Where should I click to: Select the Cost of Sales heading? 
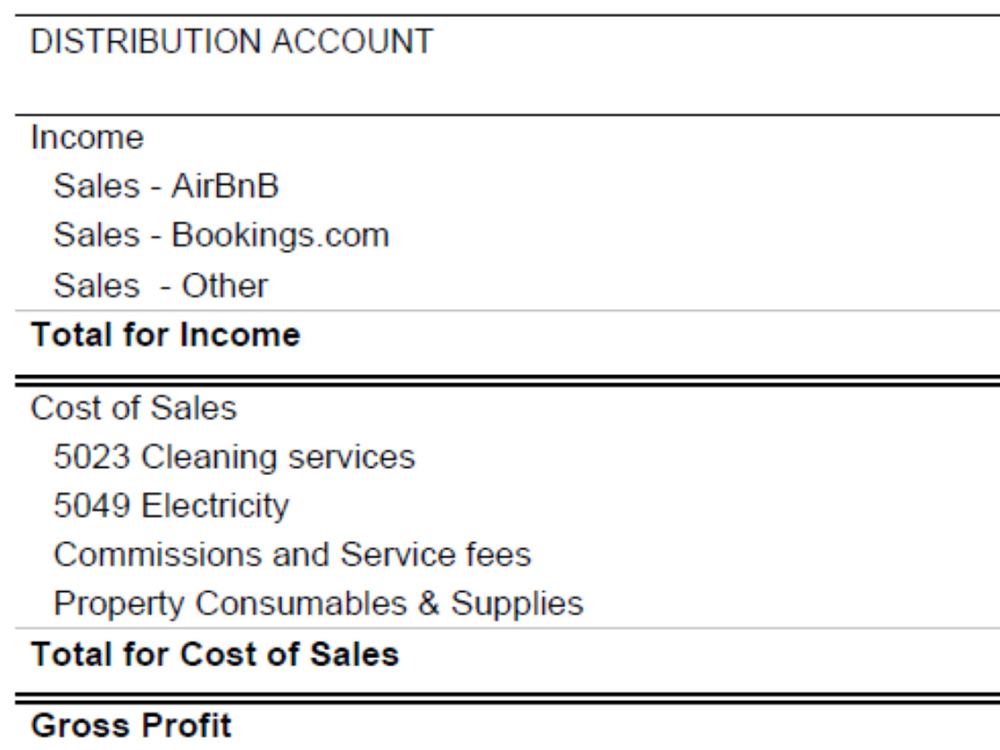(x=133, y=408)
